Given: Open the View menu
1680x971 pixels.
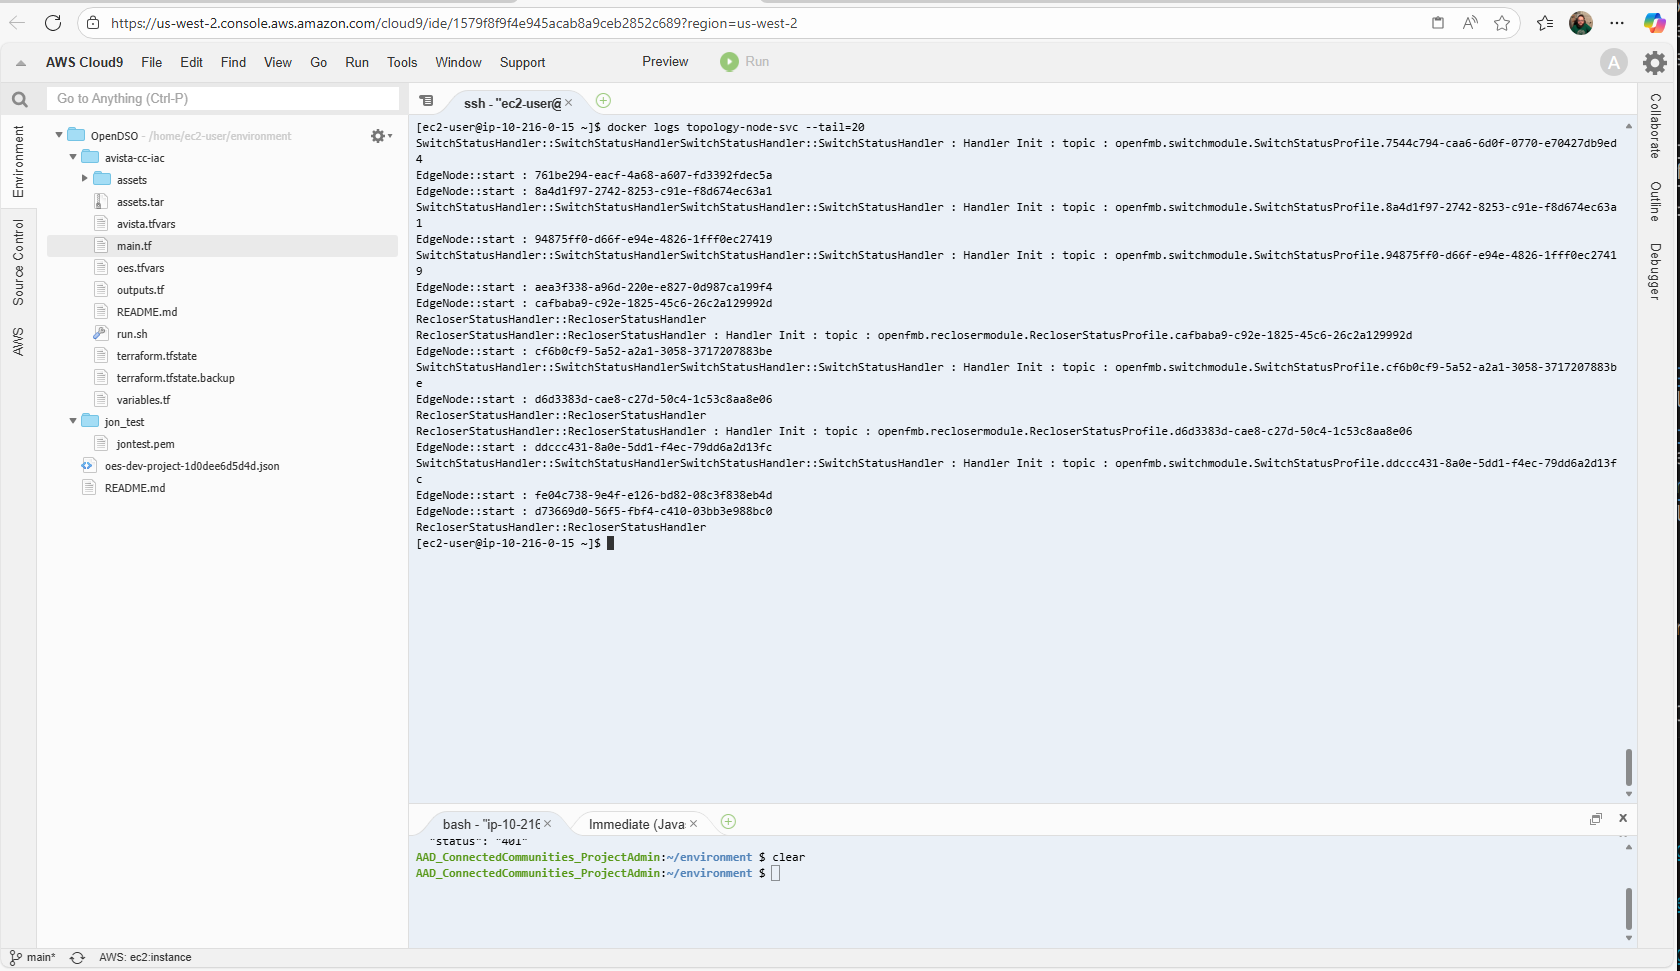Looking at the screenshot, I should [x=278, y=62].
